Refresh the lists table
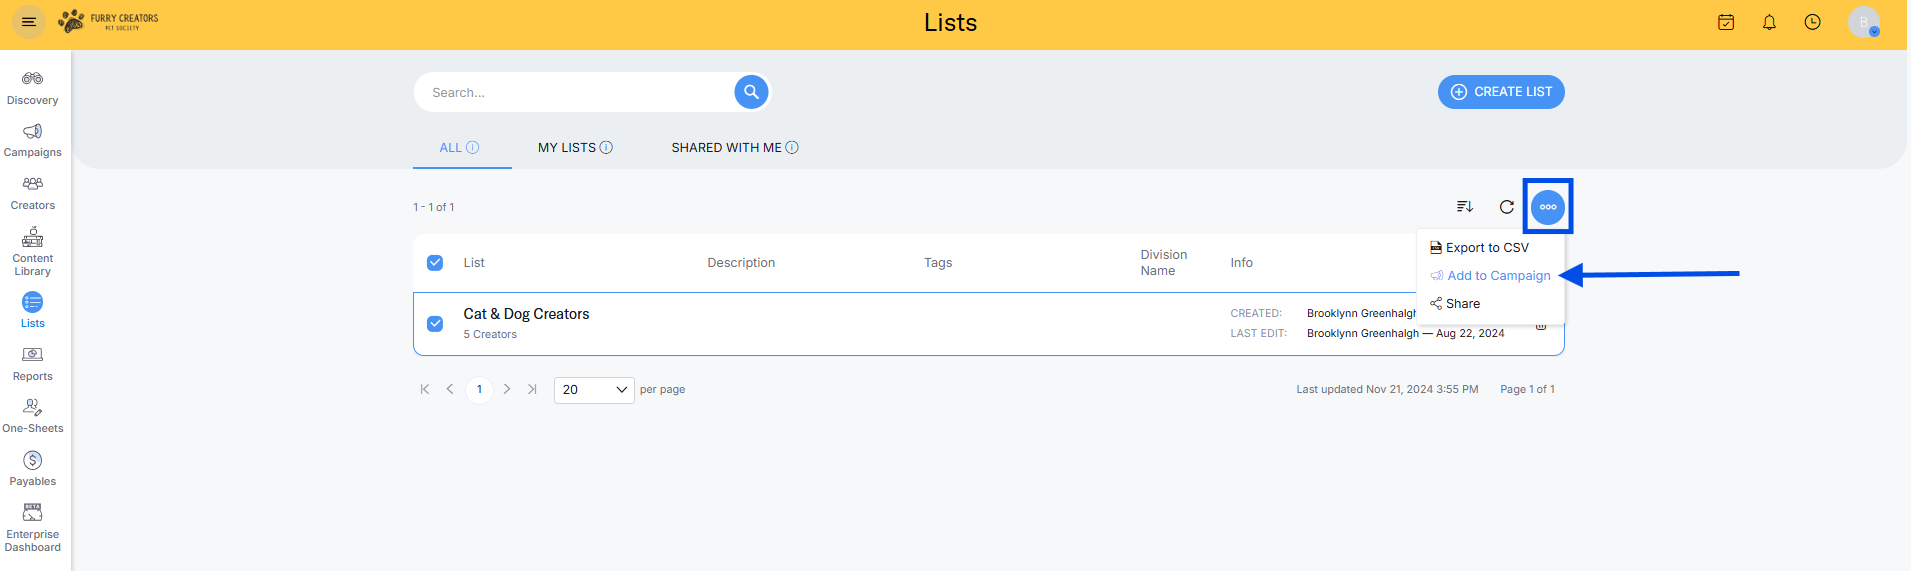 pos(1507,207)
